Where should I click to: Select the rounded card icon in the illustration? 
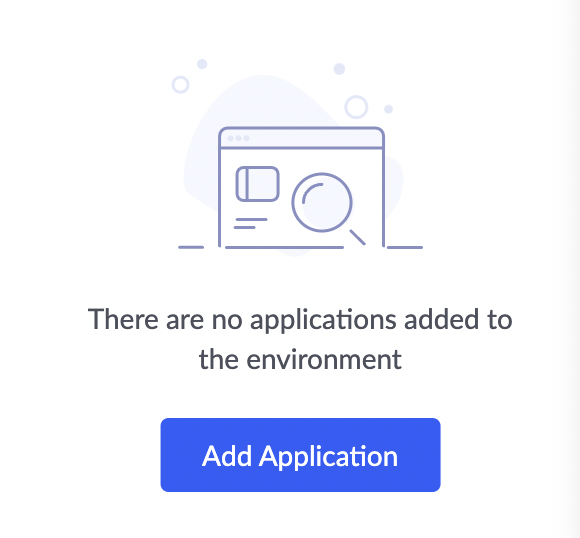point(257,184)
